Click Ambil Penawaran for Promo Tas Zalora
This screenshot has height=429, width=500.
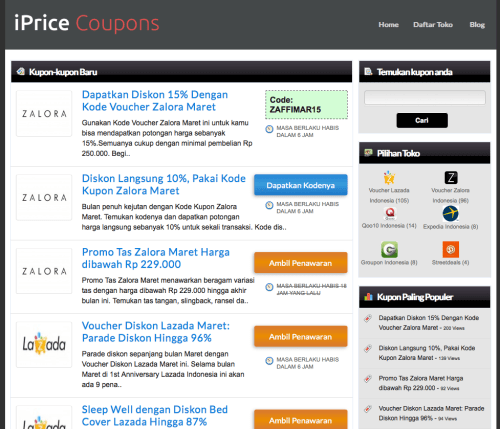pos(301,263)
